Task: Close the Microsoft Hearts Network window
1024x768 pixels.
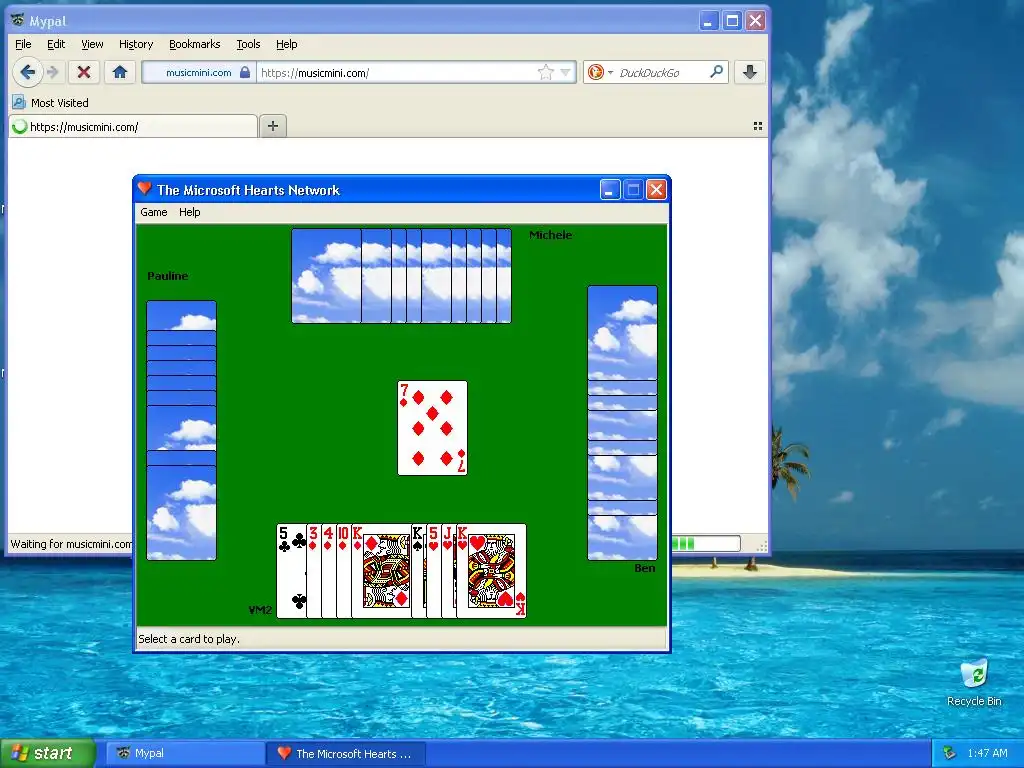Action: tap(656, 190)
